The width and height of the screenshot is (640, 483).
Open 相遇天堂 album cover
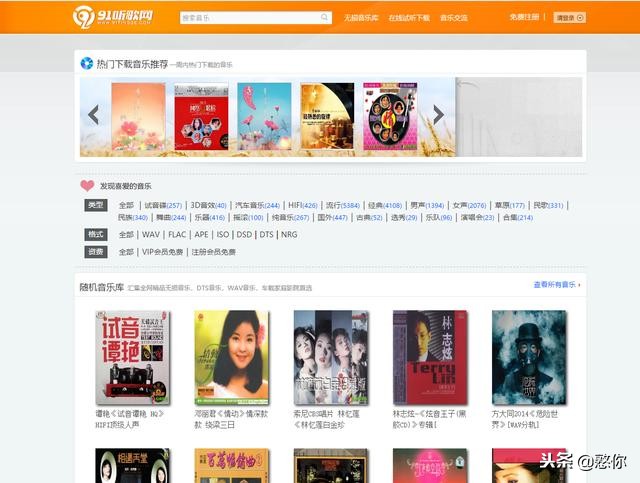pos(133,465)
